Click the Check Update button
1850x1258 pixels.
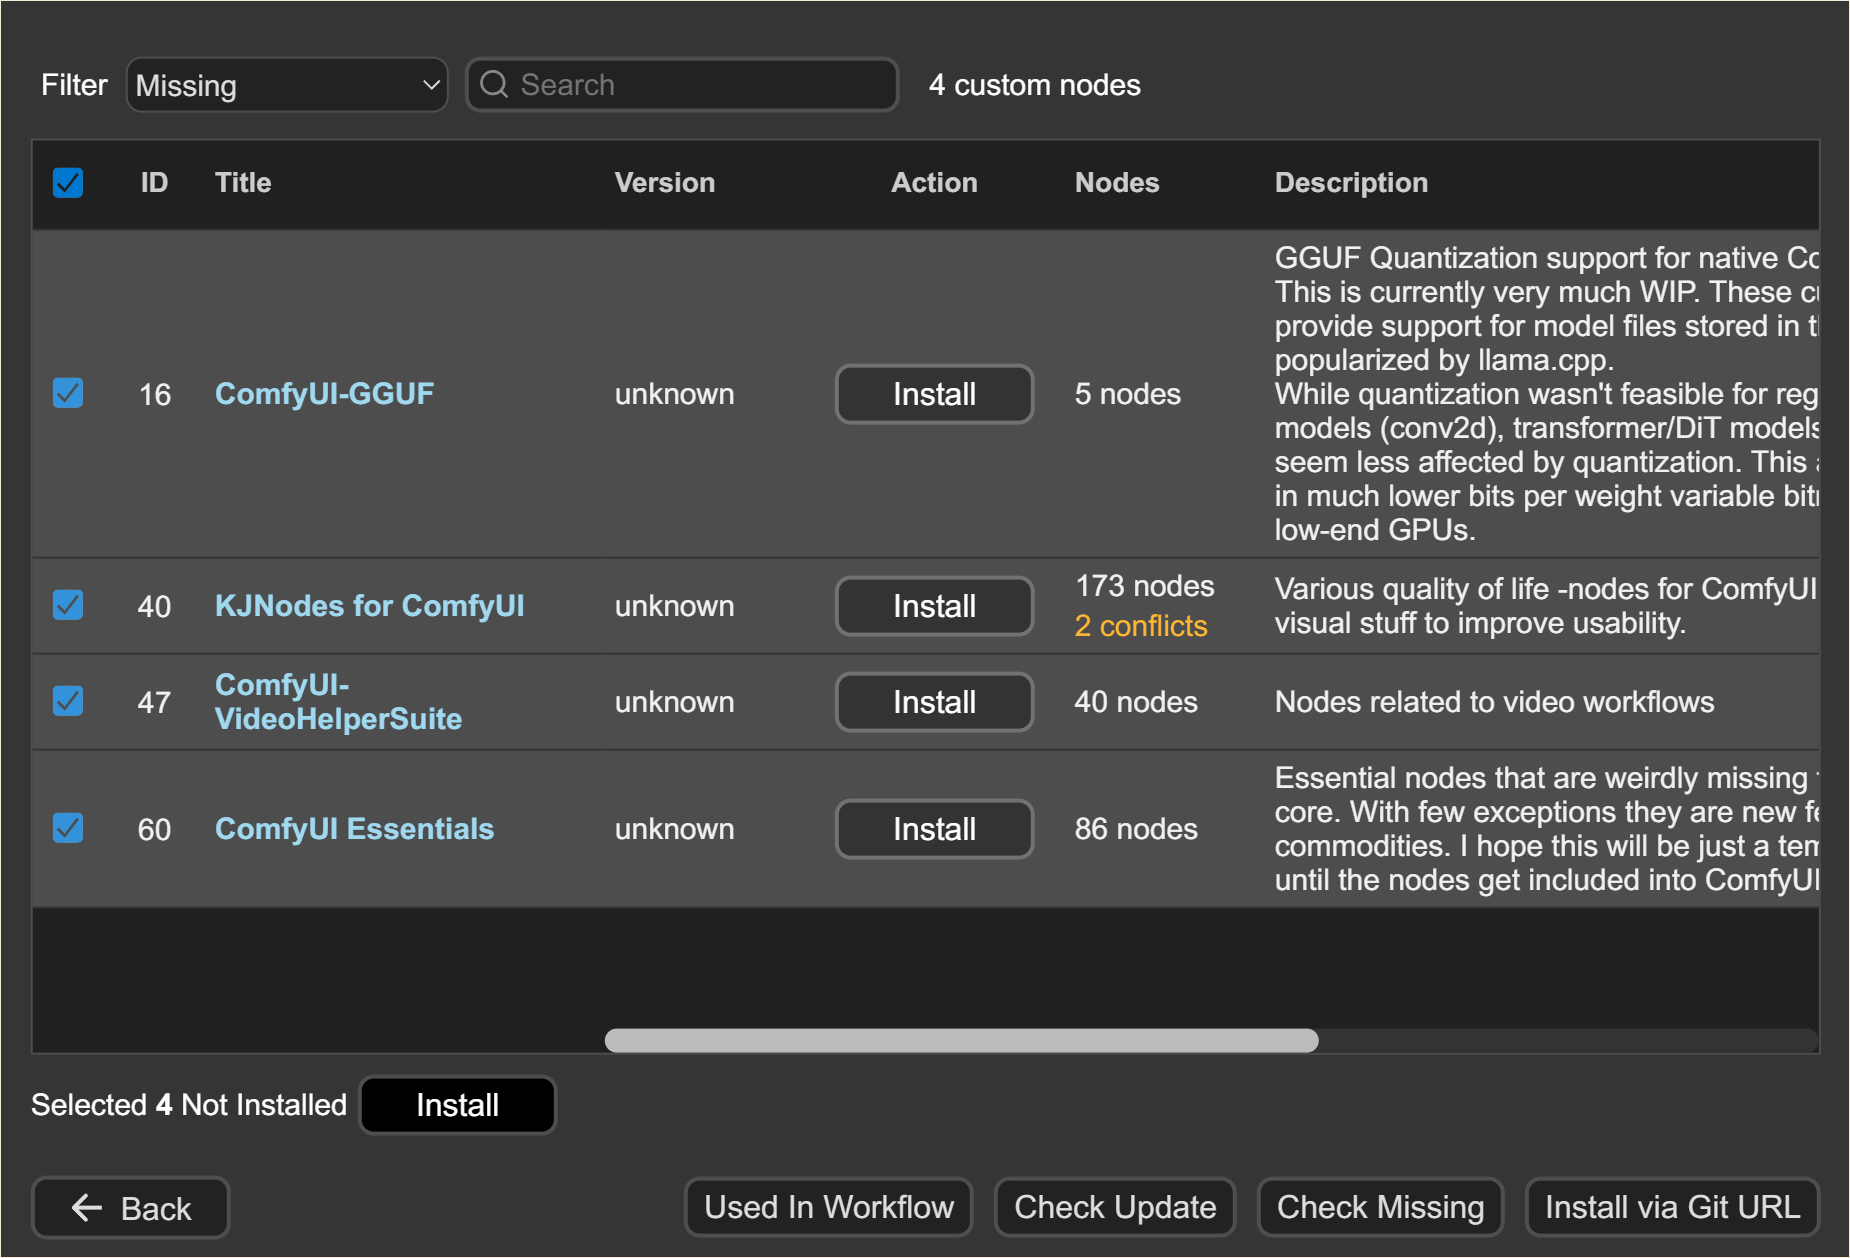(1115, 1208)
